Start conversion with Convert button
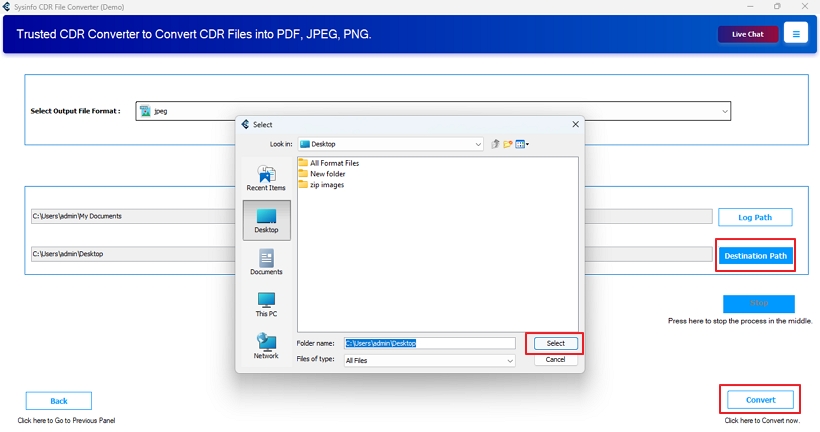This screenshot has height=432, width=820. (760, 400)
